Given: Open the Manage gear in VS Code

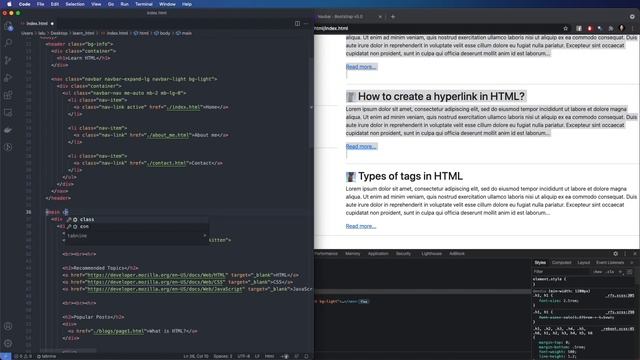Looking at the screenshot, I should tap(8, 343).
